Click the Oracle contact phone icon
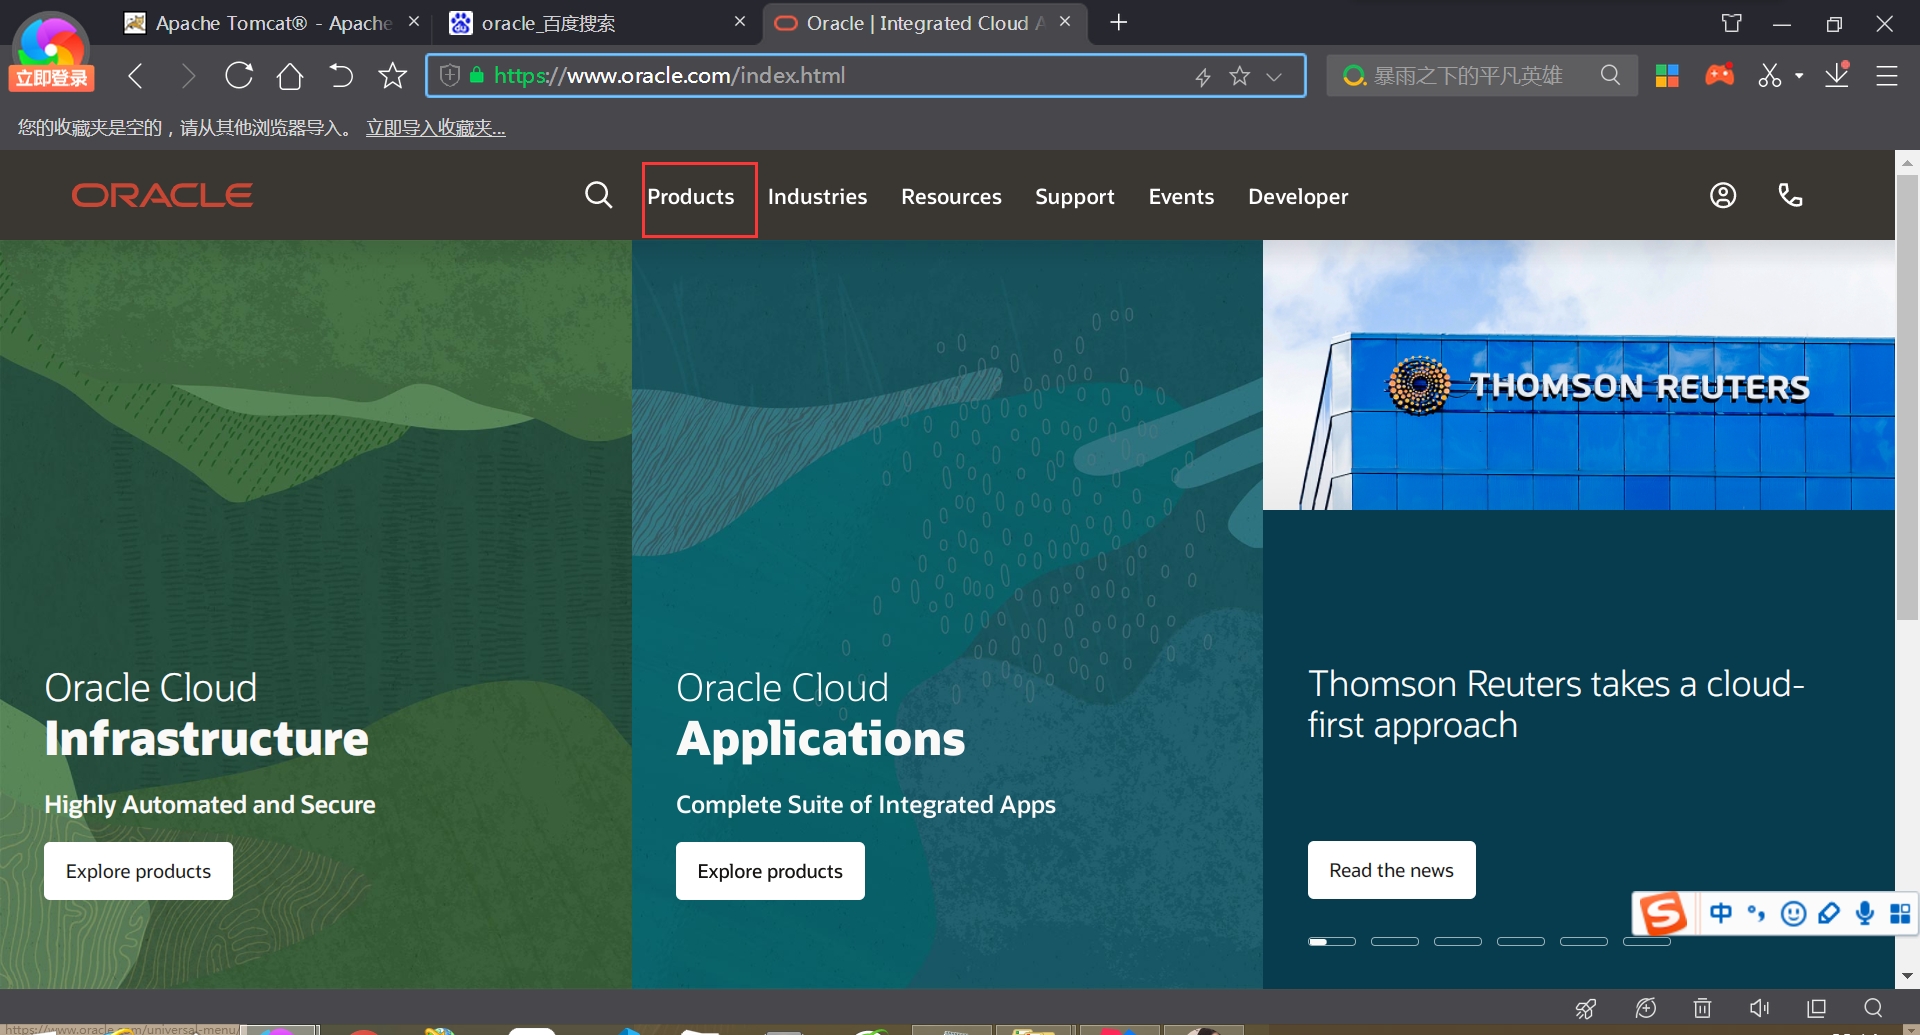The width and height of the screenshot is (1920, 1035). click(1790, 195)
